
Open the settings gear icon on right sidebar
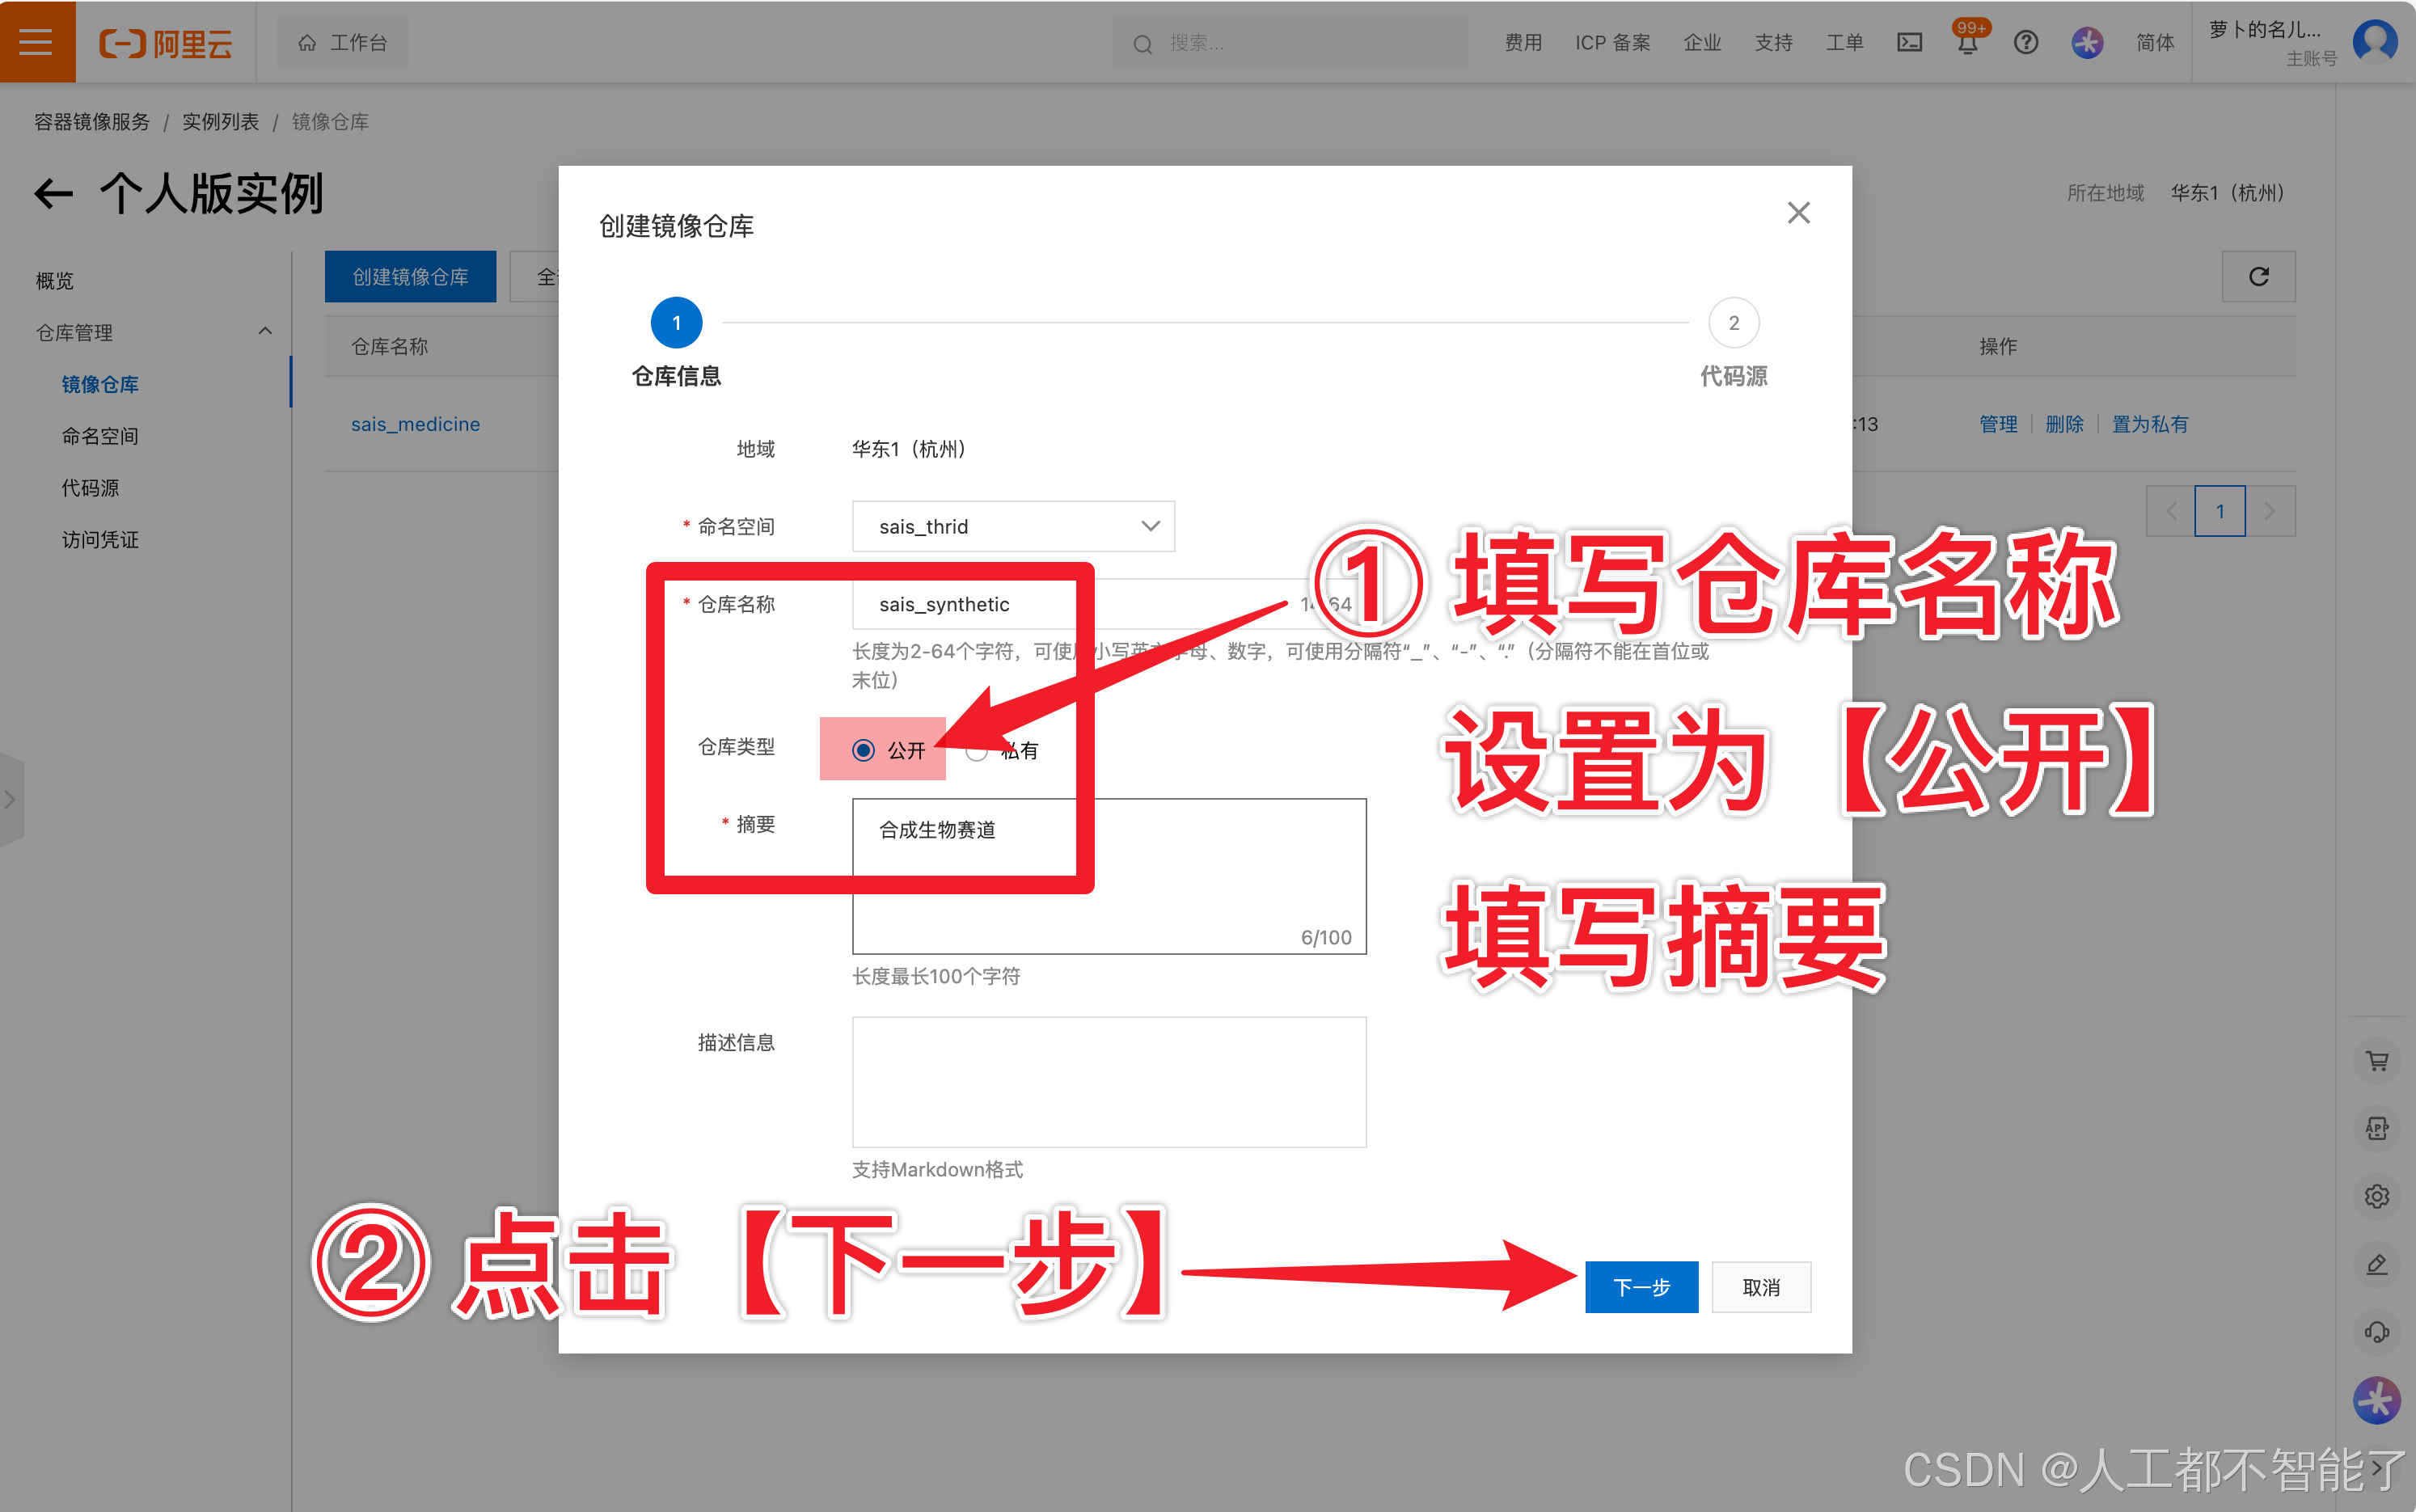click(2378, 1196)
